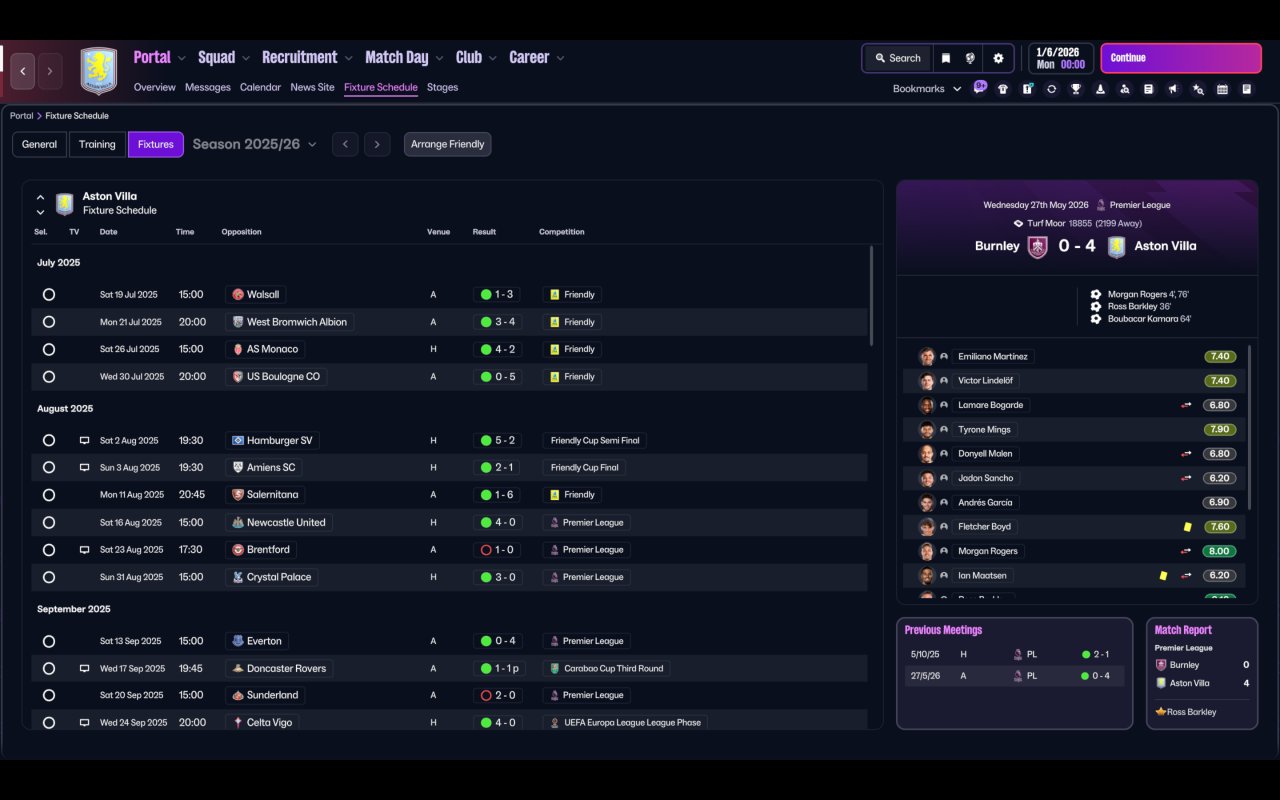
Task: Click the TV icon for the Hamburger SV match
Action: click(x=84, y=440)
